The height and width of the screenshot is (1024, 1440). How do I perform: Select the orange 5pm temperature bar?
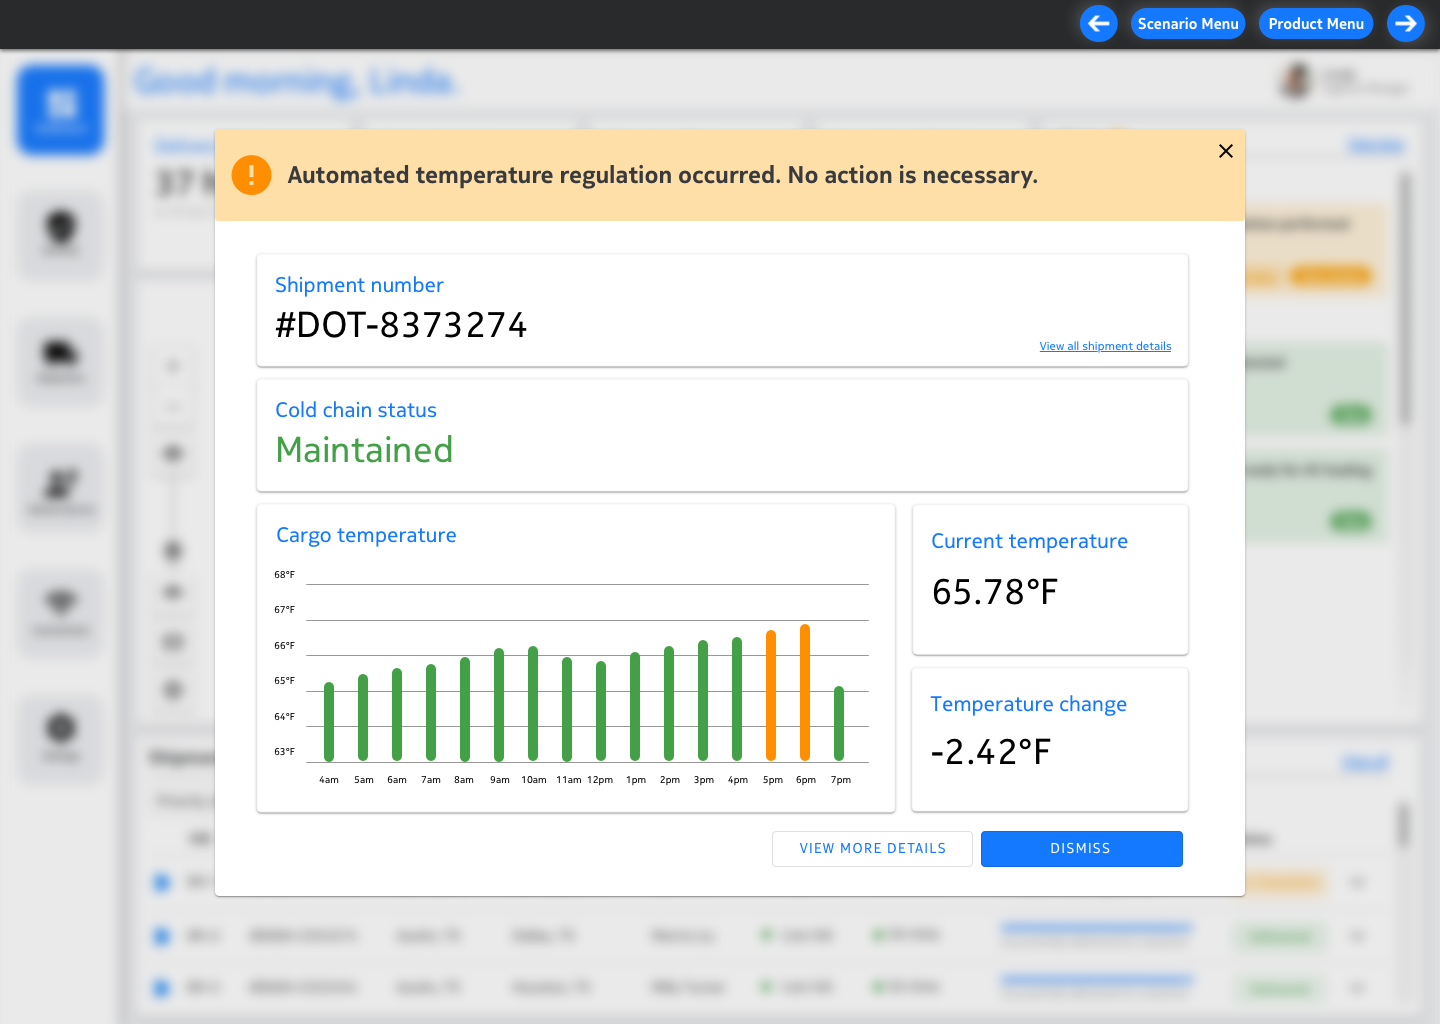point(771,695)
